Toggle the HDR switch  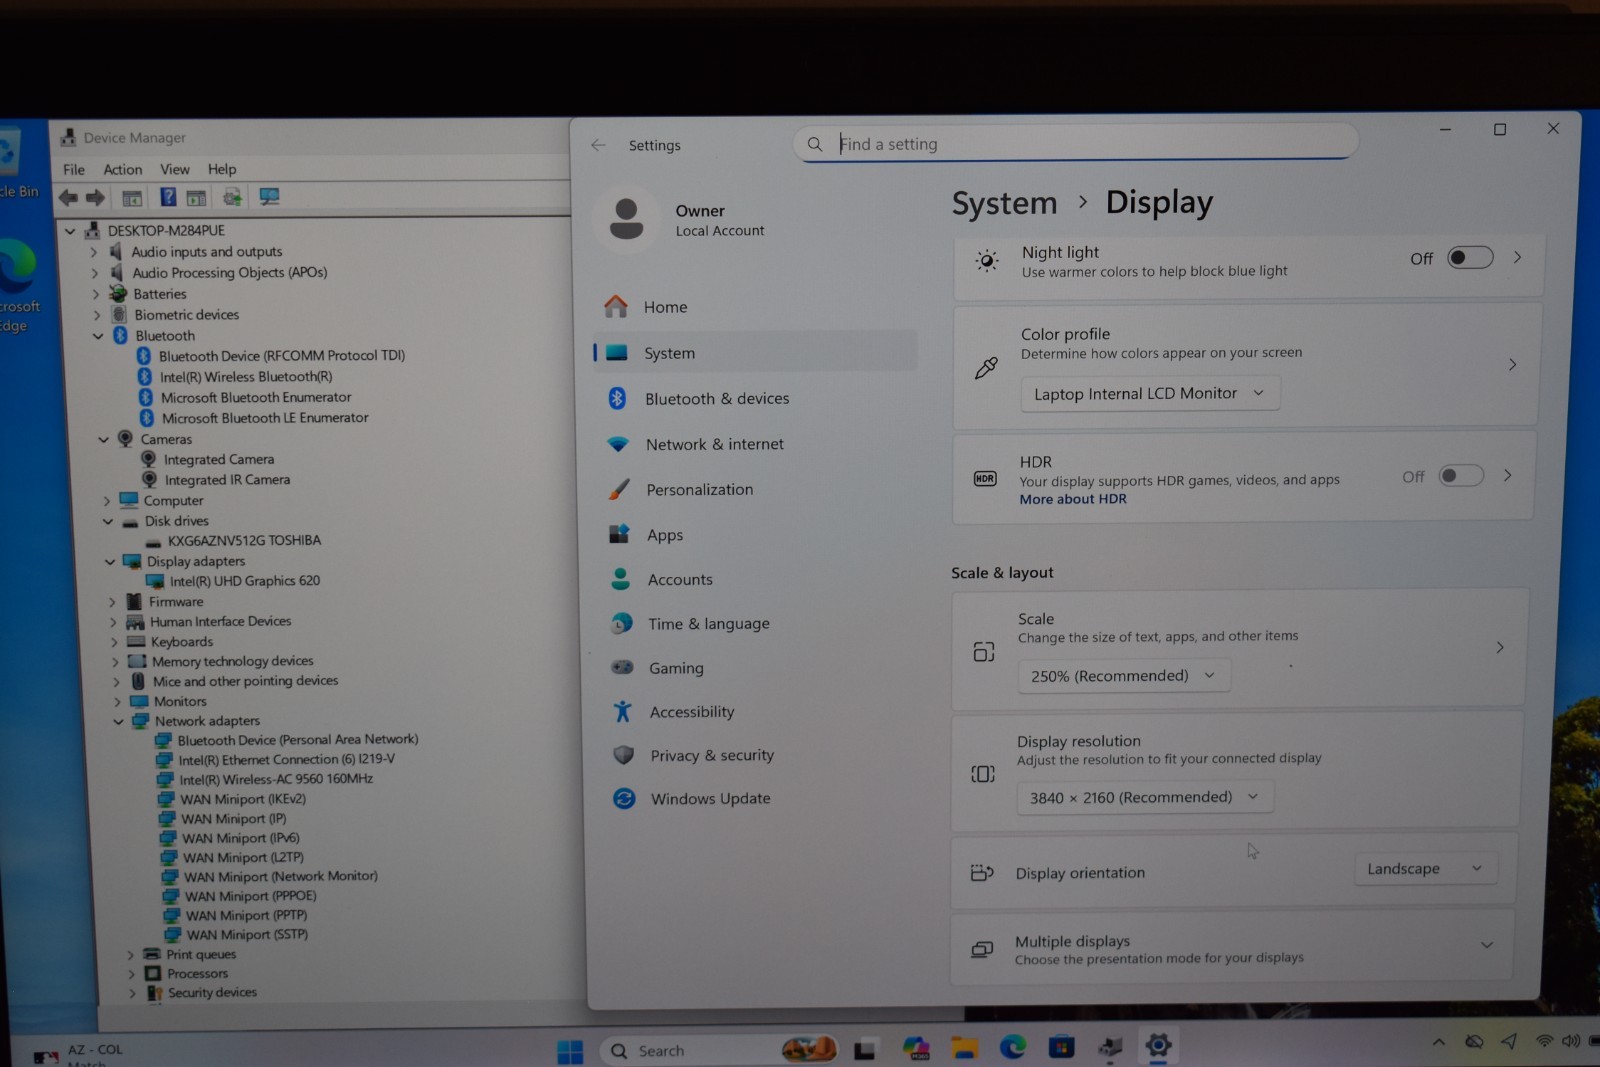click(1461, 476)
